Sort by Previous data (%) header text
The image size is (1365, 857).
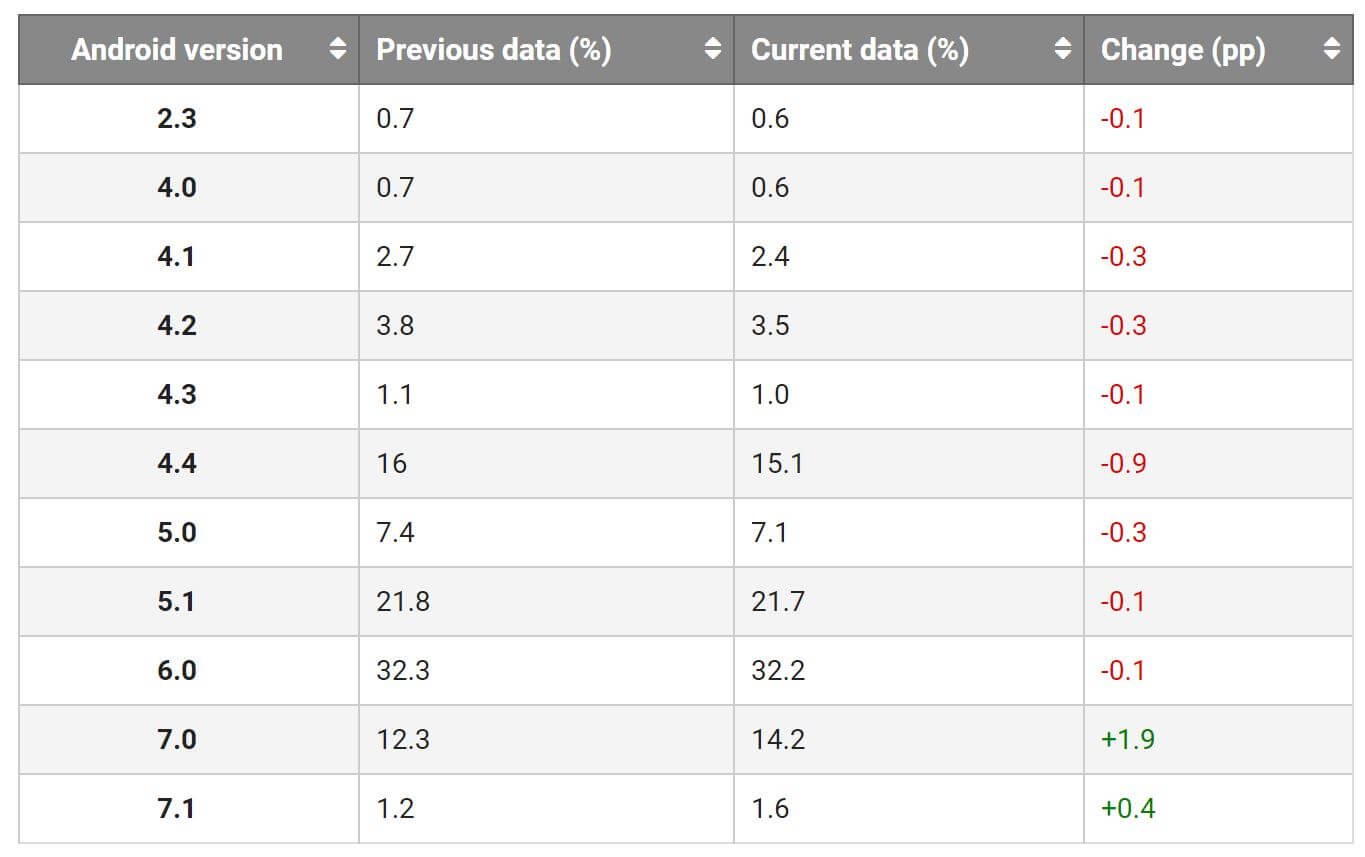[493, 49]
